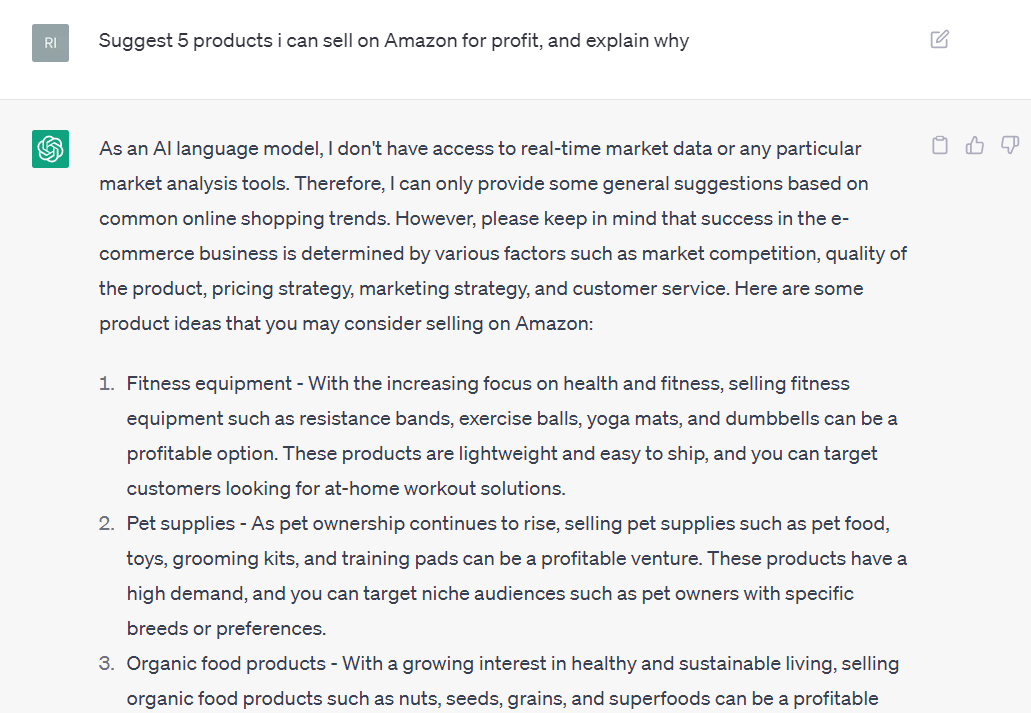This screenshot has height=713, width=1031.
Task: Click the gray RI user avatar
Action: tap(49, 42)
